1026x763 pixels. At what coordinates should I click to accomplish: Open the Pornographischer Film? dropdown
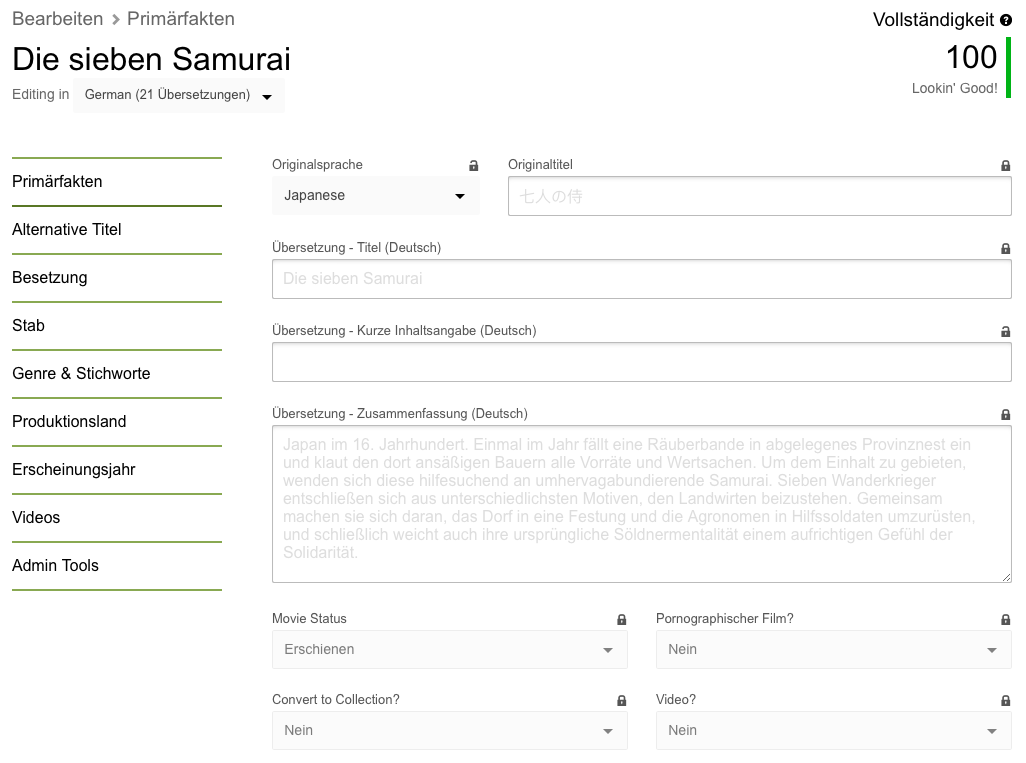[x=834, y=650]
